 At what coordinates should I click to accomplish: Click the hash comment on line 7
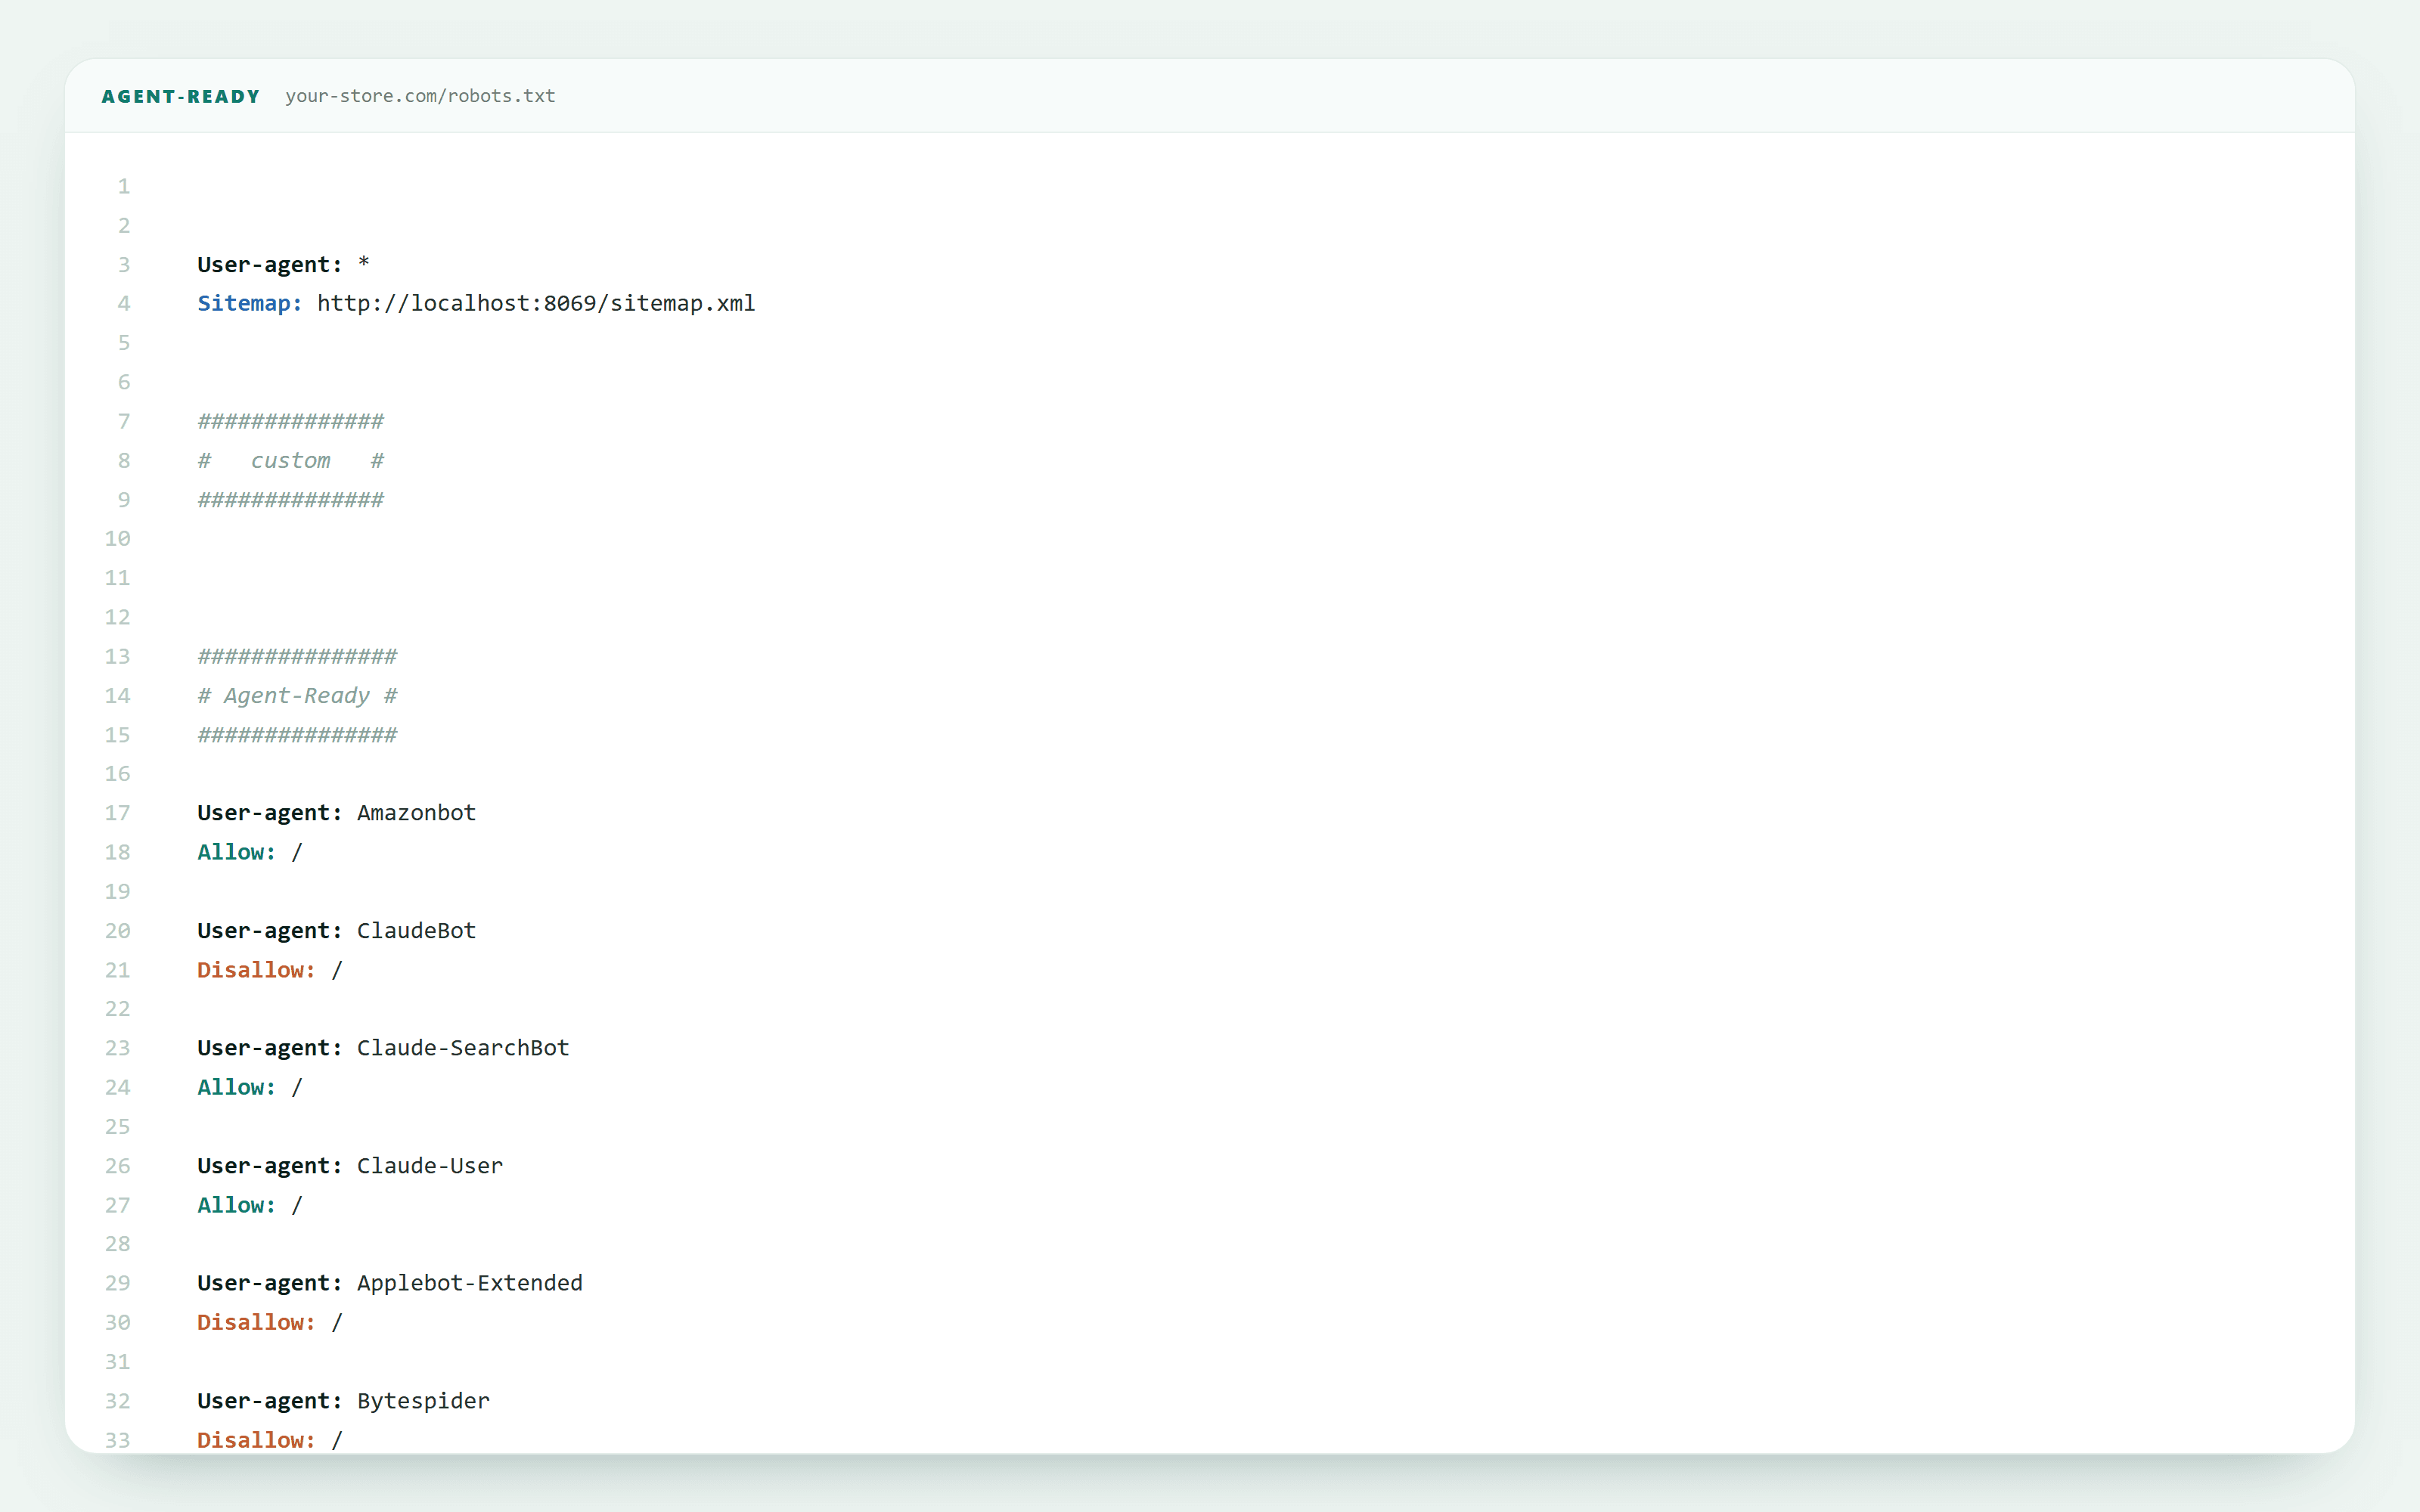point(291,421)
